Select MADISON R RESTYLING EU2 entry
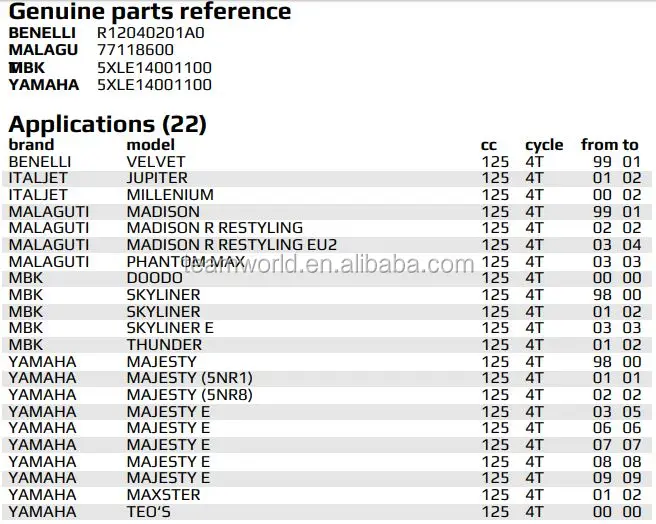 [232, 245]
